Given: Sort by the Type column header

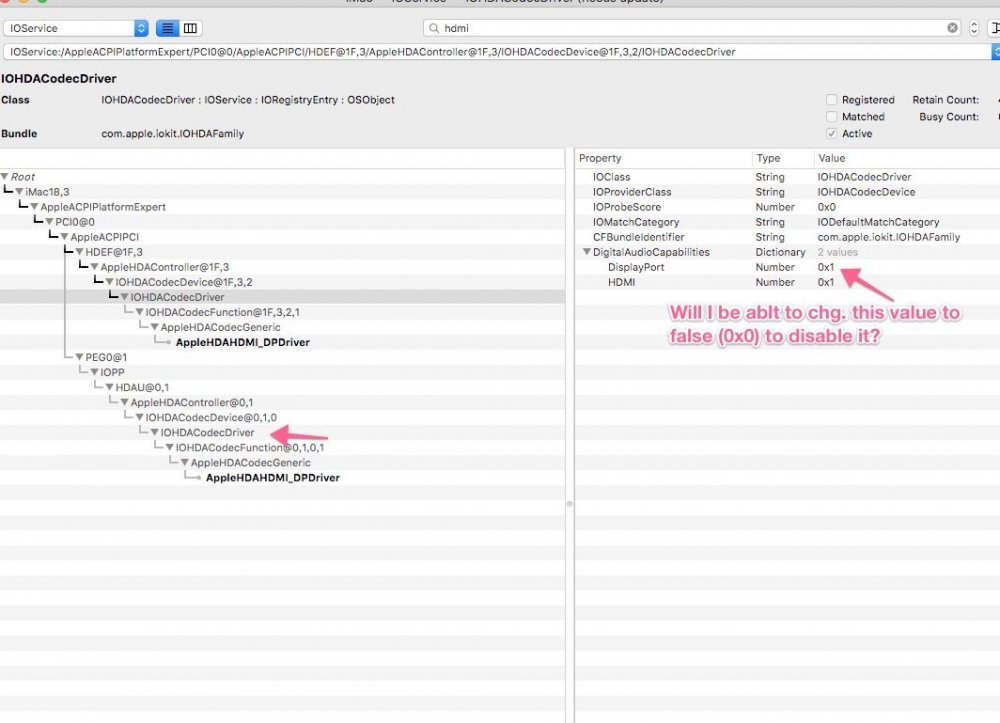Looking at the screenshot, I should point(783,158).
